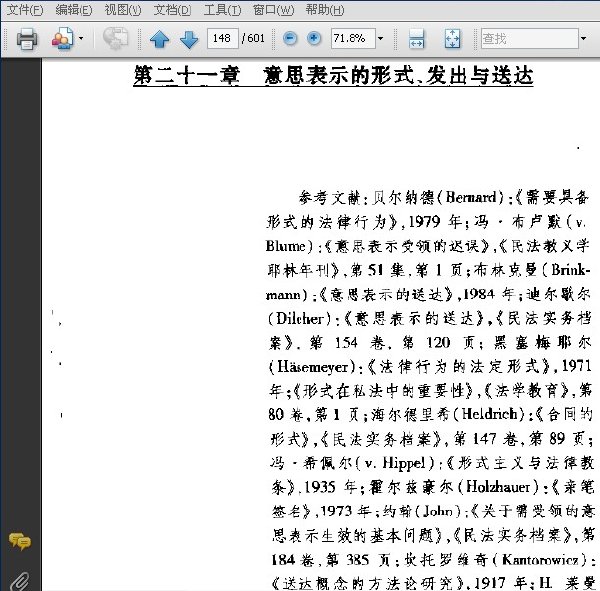Select the fit full page icon
Screen dimensions: 600x591
[452, 39]
